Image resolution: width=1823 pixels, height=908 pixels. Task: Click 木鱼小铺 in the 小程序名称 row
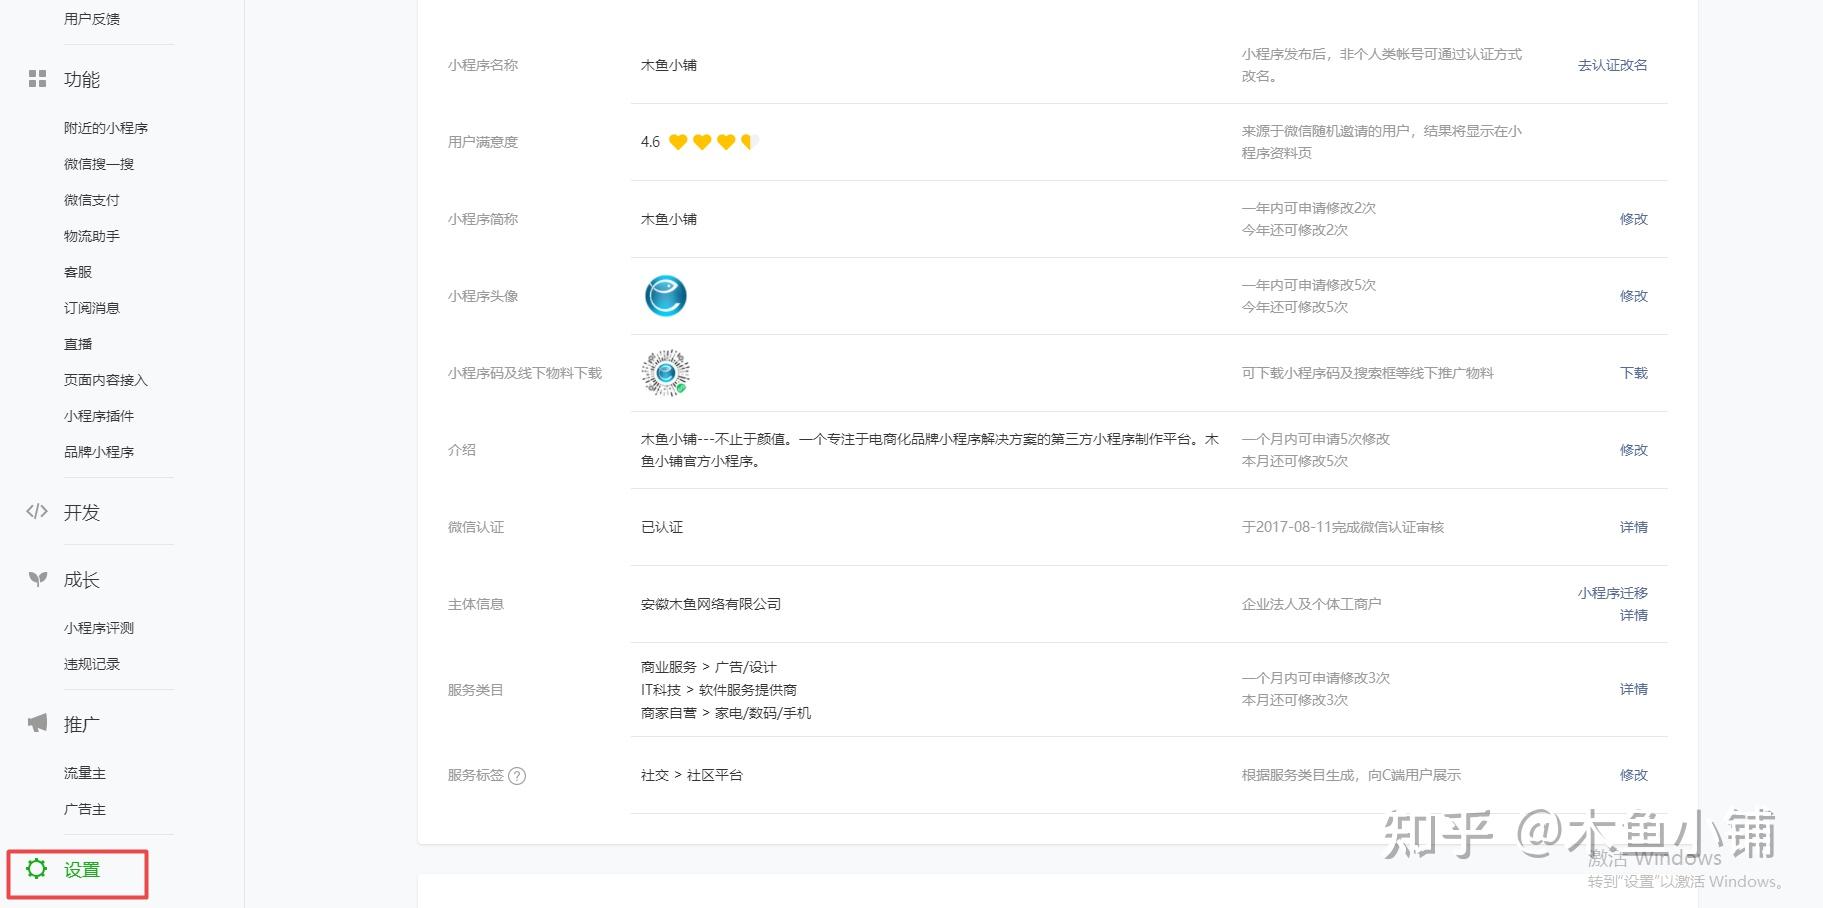pyautogui.click(x=669, y=65)
